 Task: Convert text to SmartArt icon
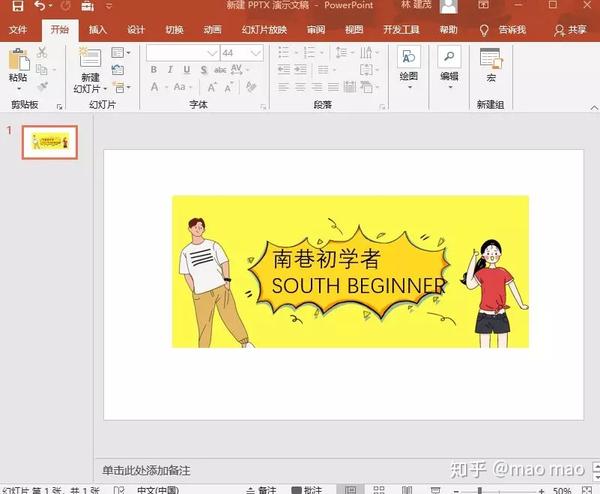[x=367, y=87]
